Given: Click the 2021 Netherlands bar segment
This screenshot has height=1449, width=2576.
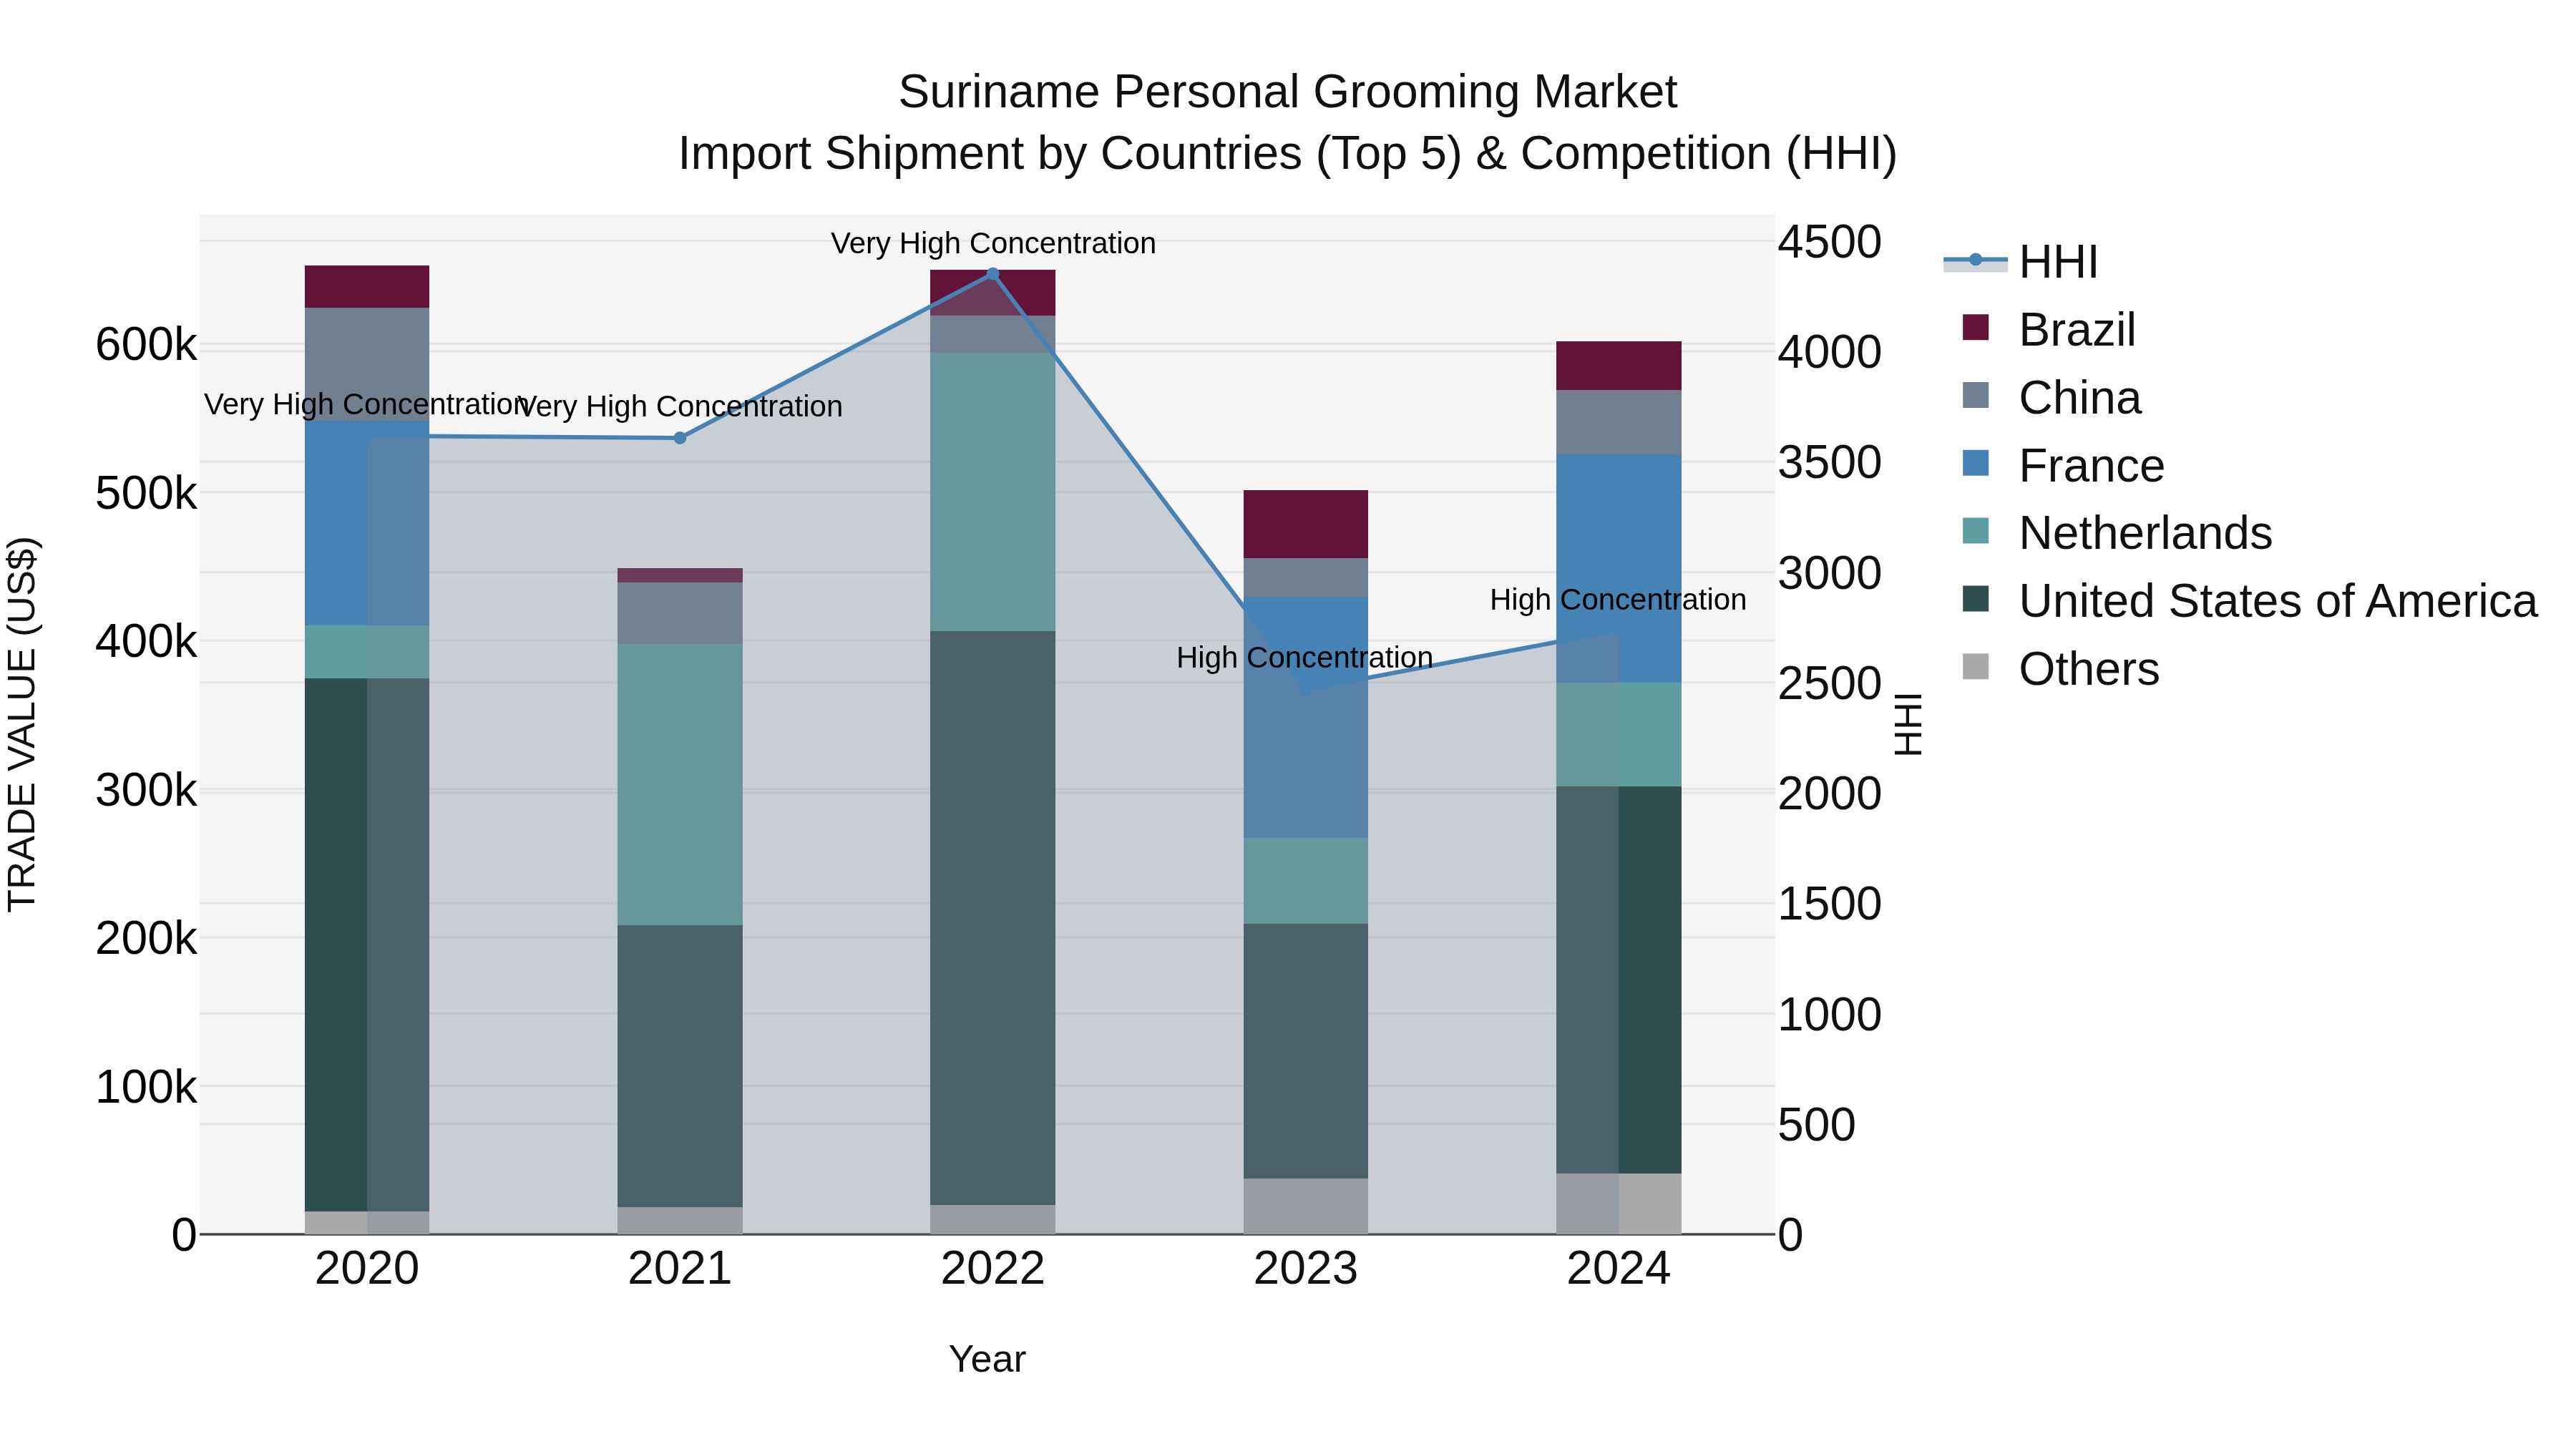Looking at the screenshot, I should click(x=680, y=785).
